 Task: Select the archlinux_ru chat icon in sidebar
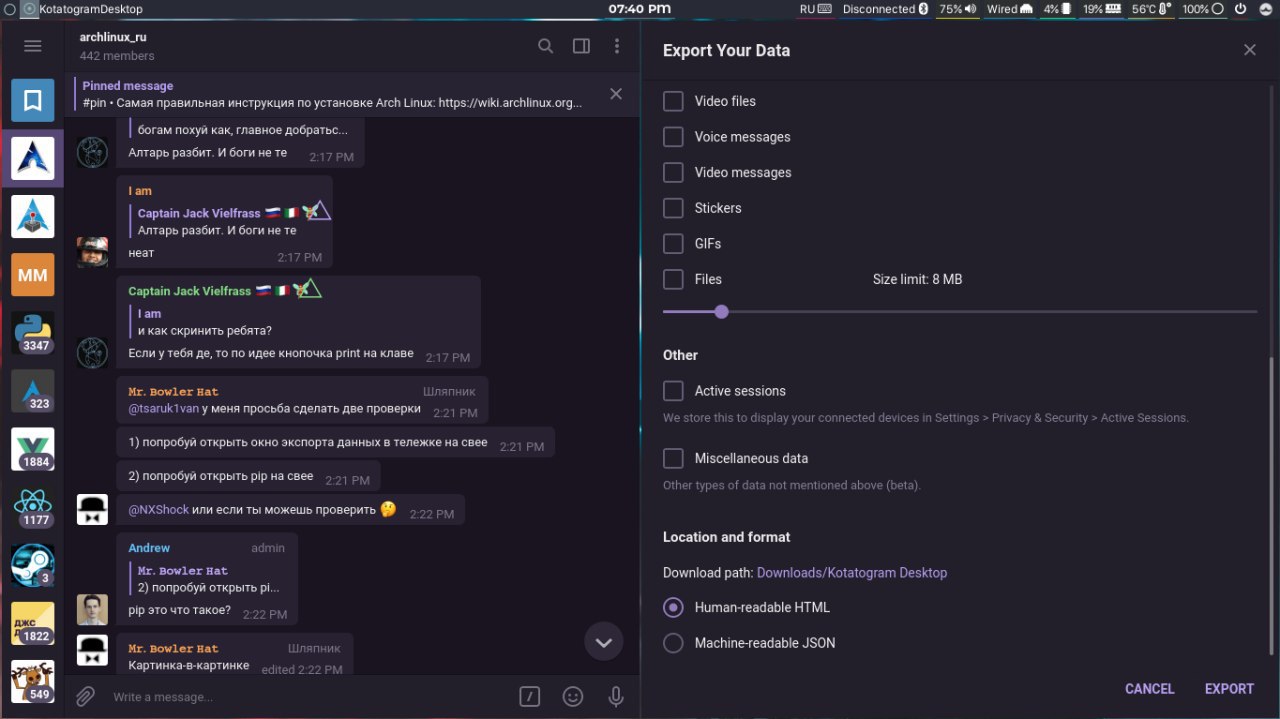pos(32,158)
